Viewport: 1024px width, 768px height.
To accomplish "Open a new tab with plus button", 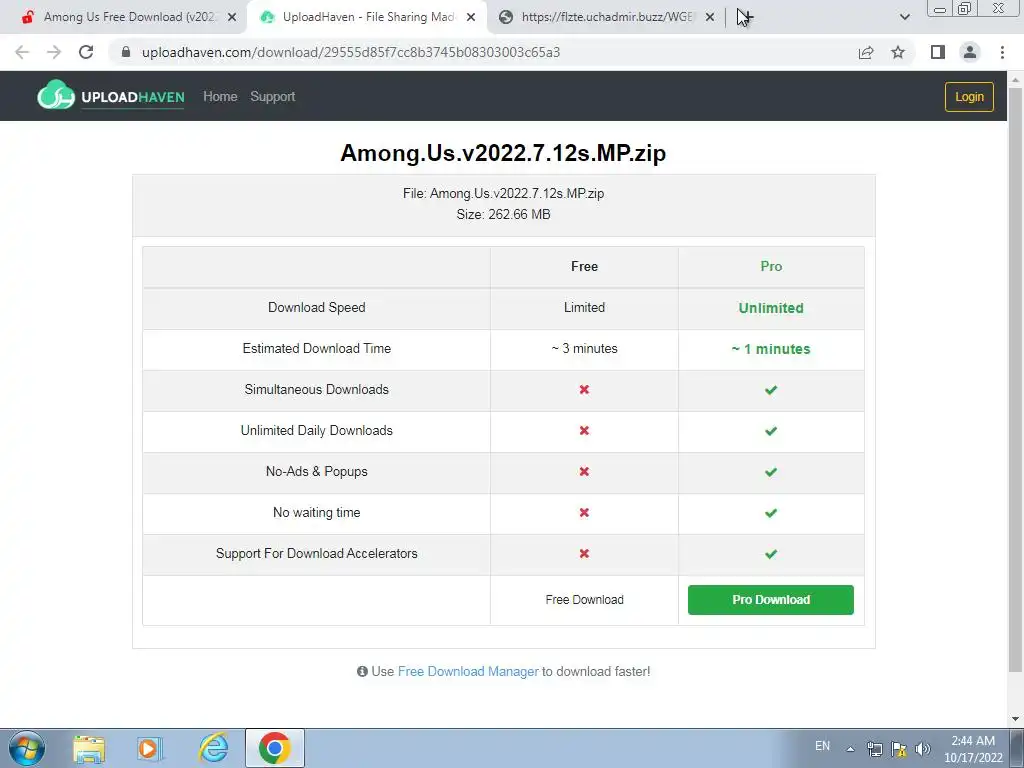I will tap(745, 17).
